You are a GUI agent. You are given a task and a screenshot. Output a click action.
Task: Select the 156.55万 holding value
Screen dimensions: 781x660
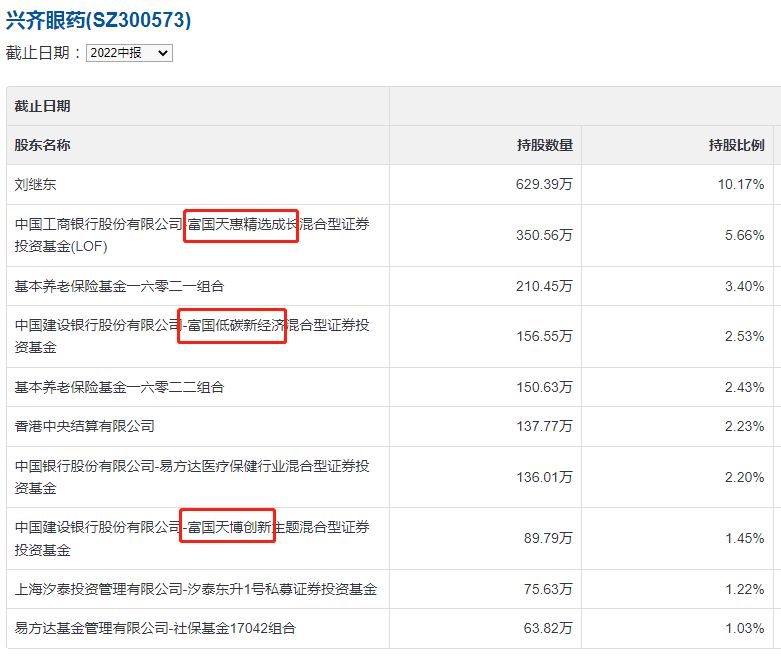tap(544, 336)
